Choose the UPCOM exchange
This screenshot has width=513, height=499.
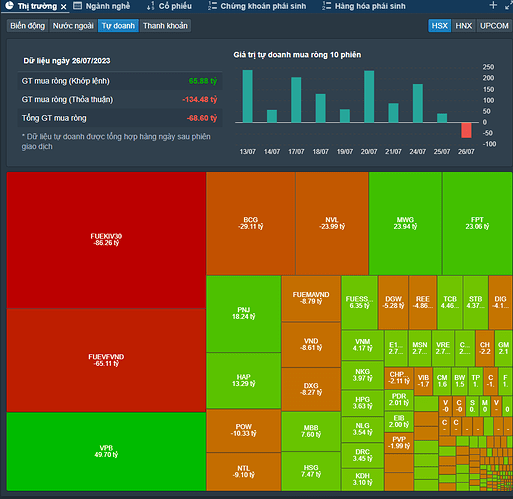point(494,26)
